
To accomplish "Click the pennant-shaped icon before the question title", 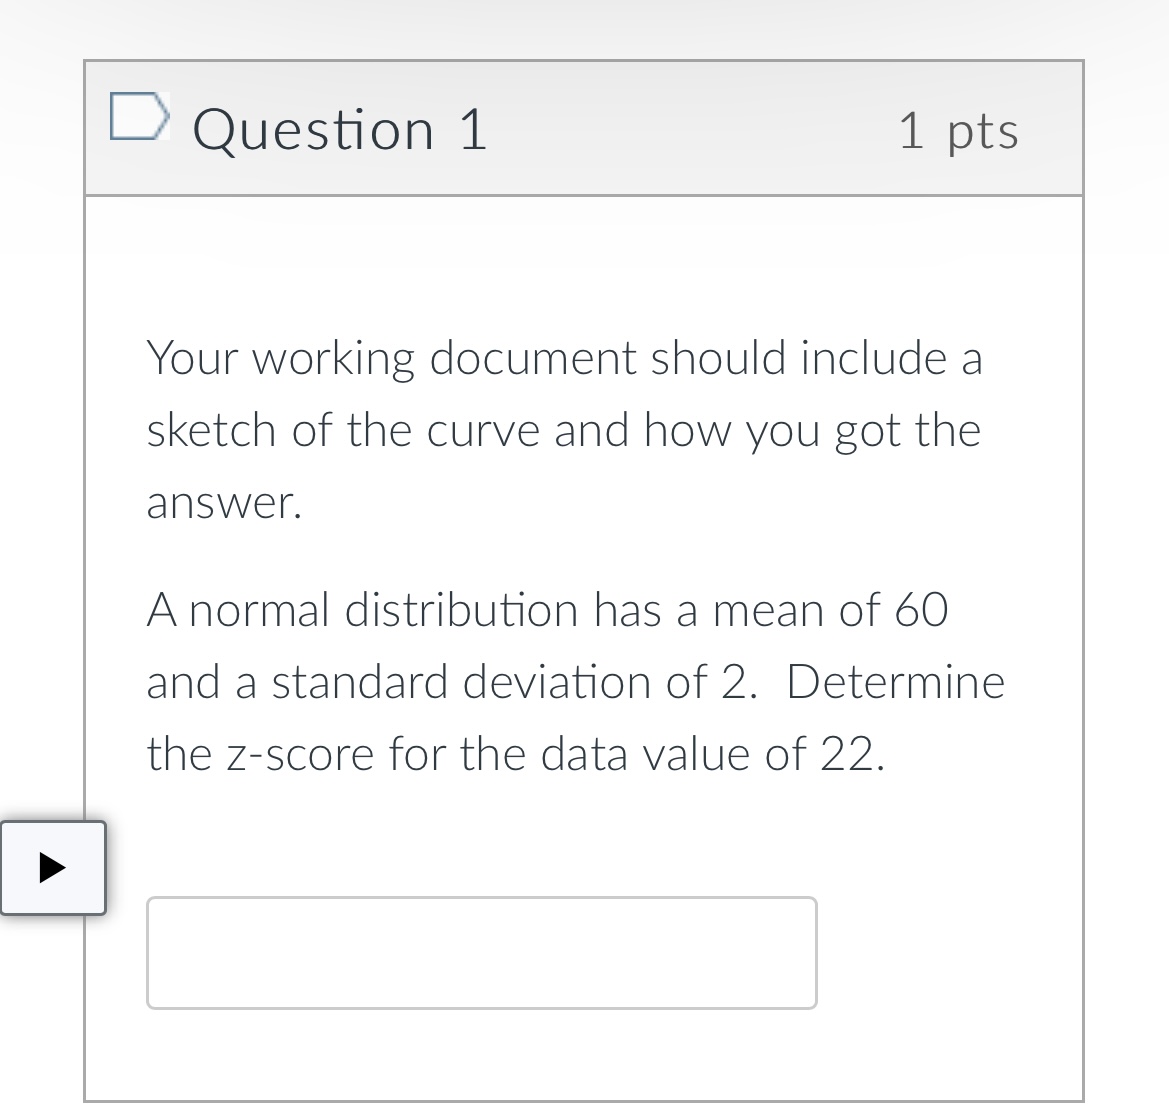I will 140,117.
